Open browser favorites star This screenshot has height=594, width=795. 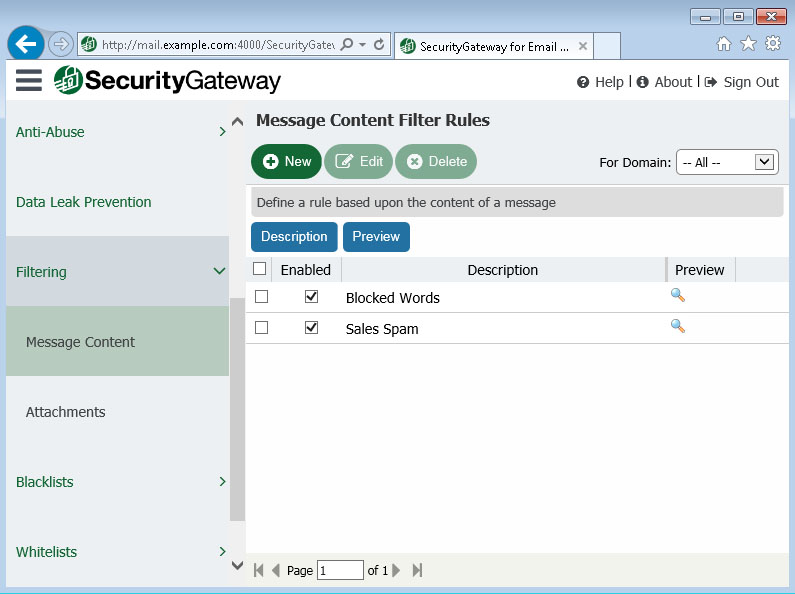click(748, 44)
